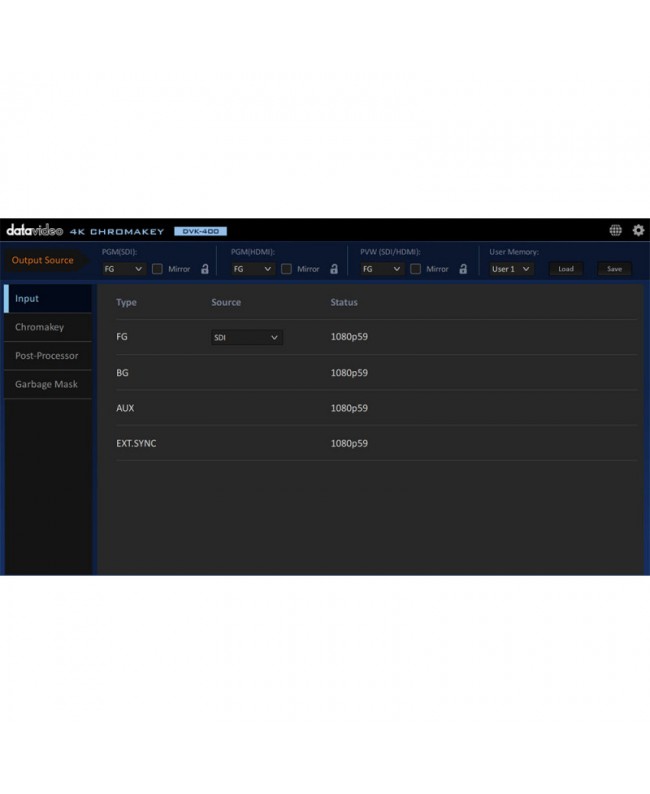Enable Mirror checkbox for PVW (SDI/HDMI)

(416, 269)
